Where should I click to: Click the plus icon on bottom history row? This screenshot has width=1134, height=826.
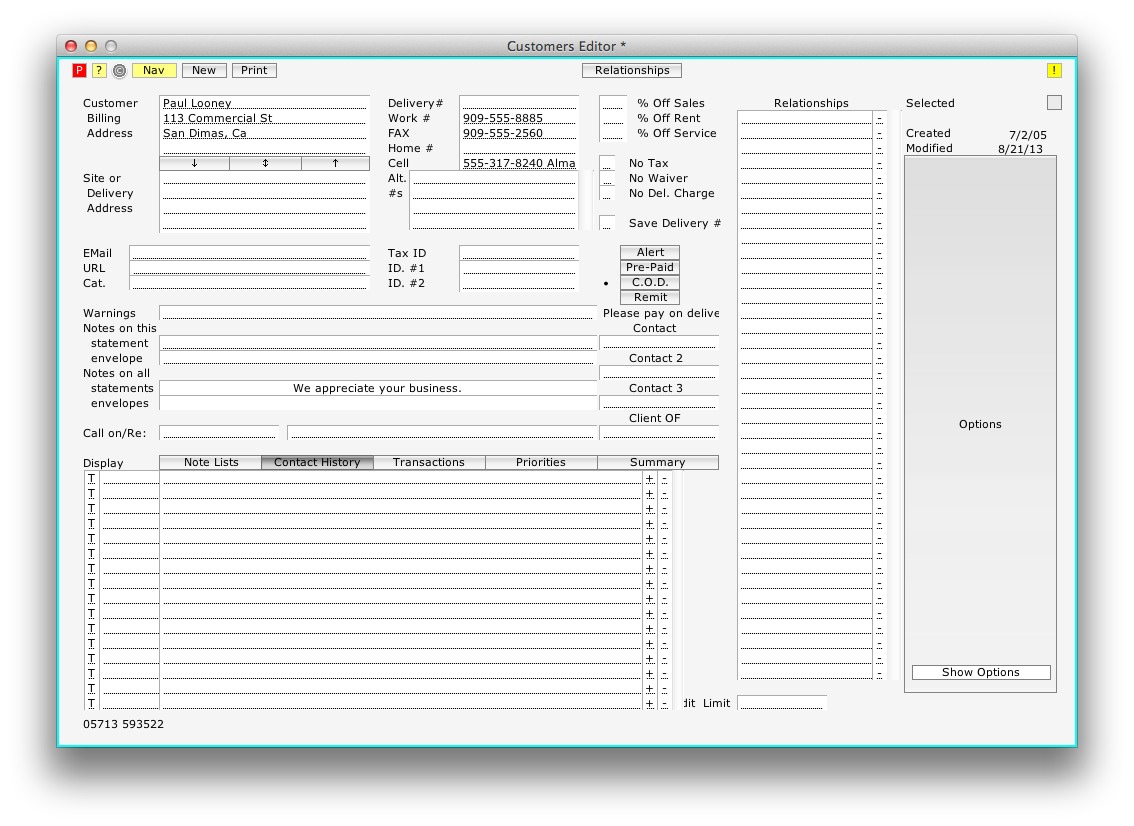pos(649,703)
